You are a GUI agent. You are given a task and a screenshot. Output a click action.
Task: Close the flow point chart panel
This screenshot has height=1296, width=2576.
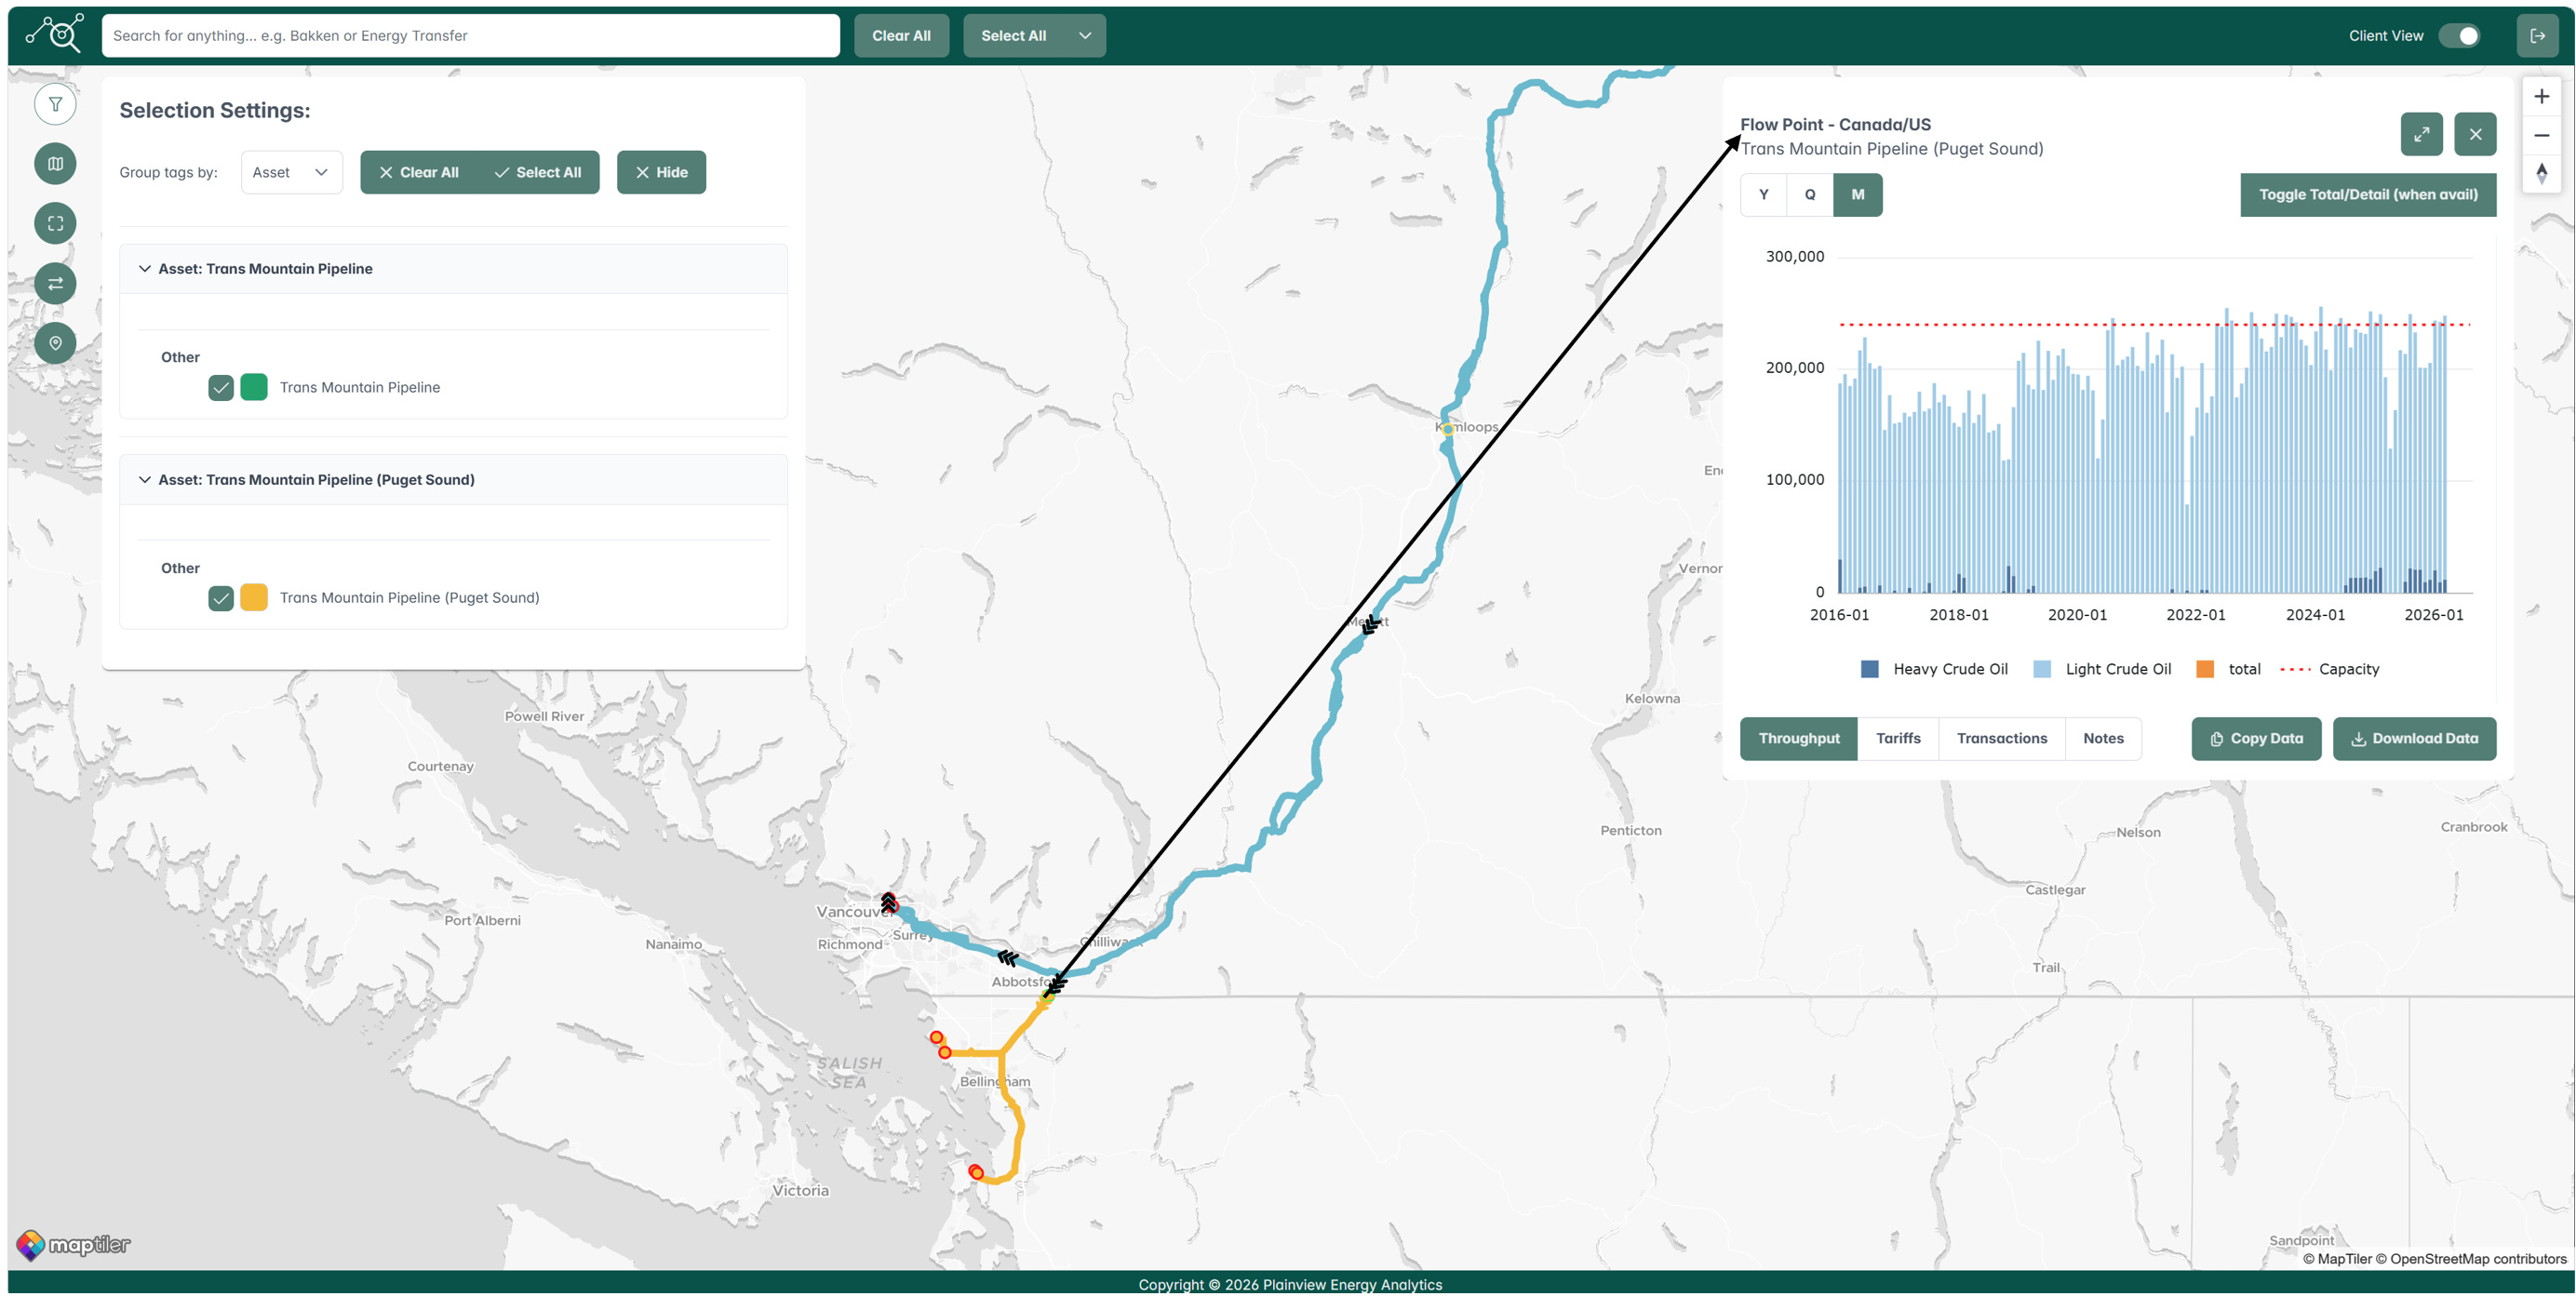(x=2475, y=134)
